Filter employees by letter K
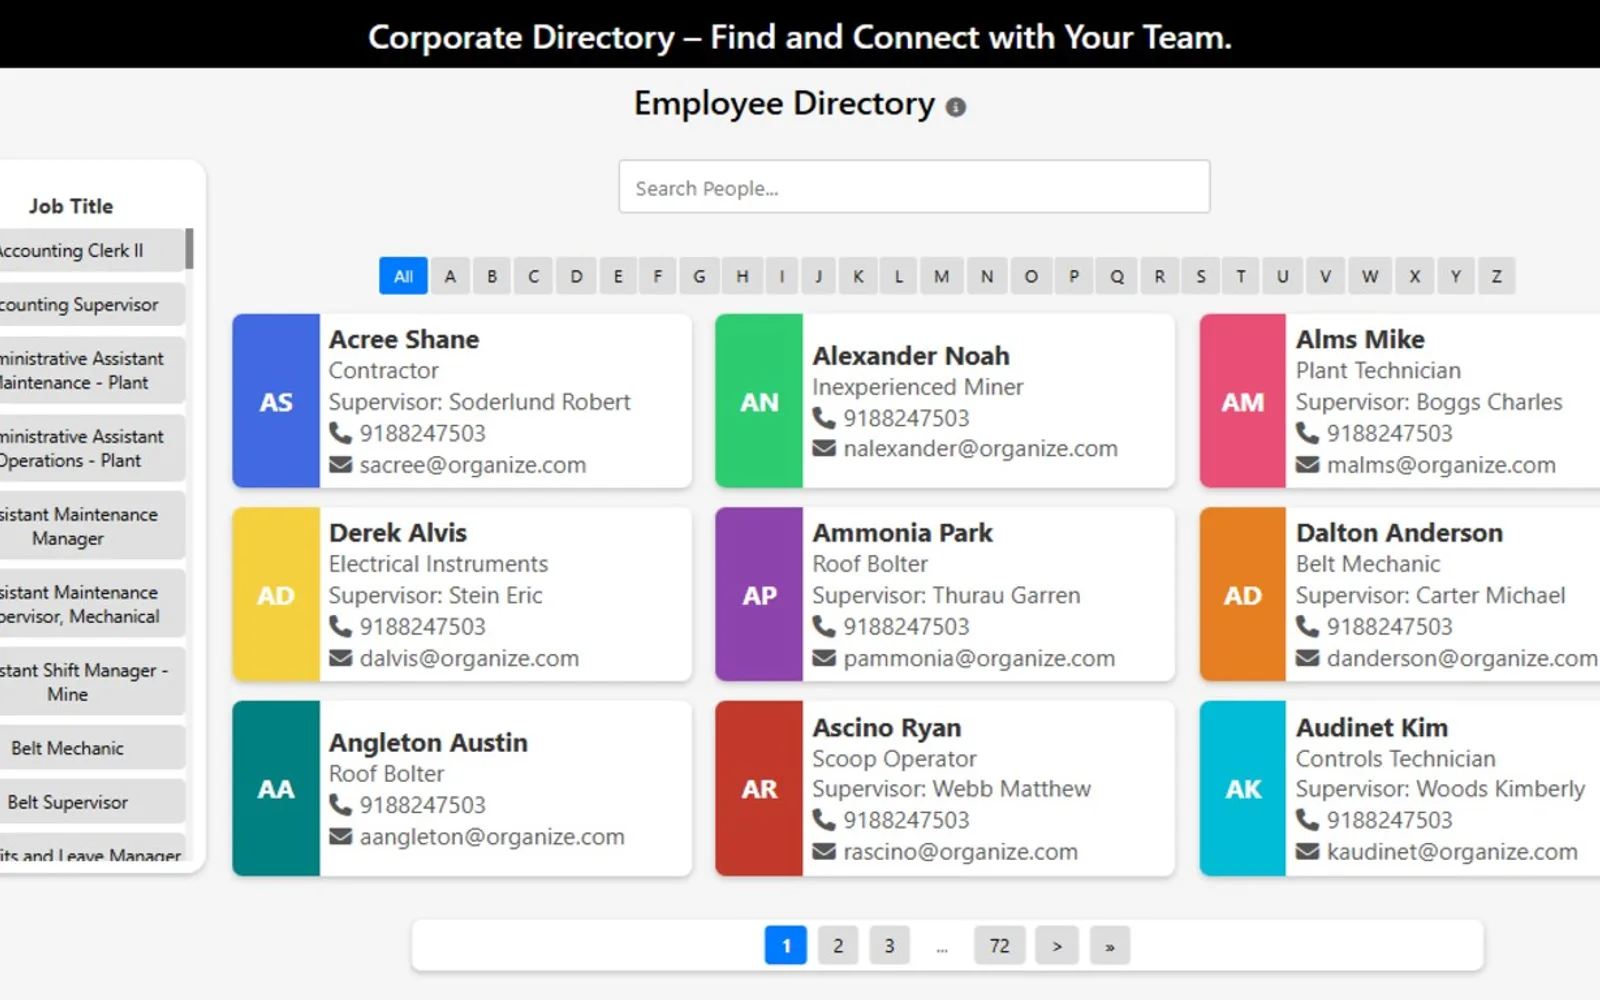Screen dimensions: 1600x1000 click(x=858, y=276)
